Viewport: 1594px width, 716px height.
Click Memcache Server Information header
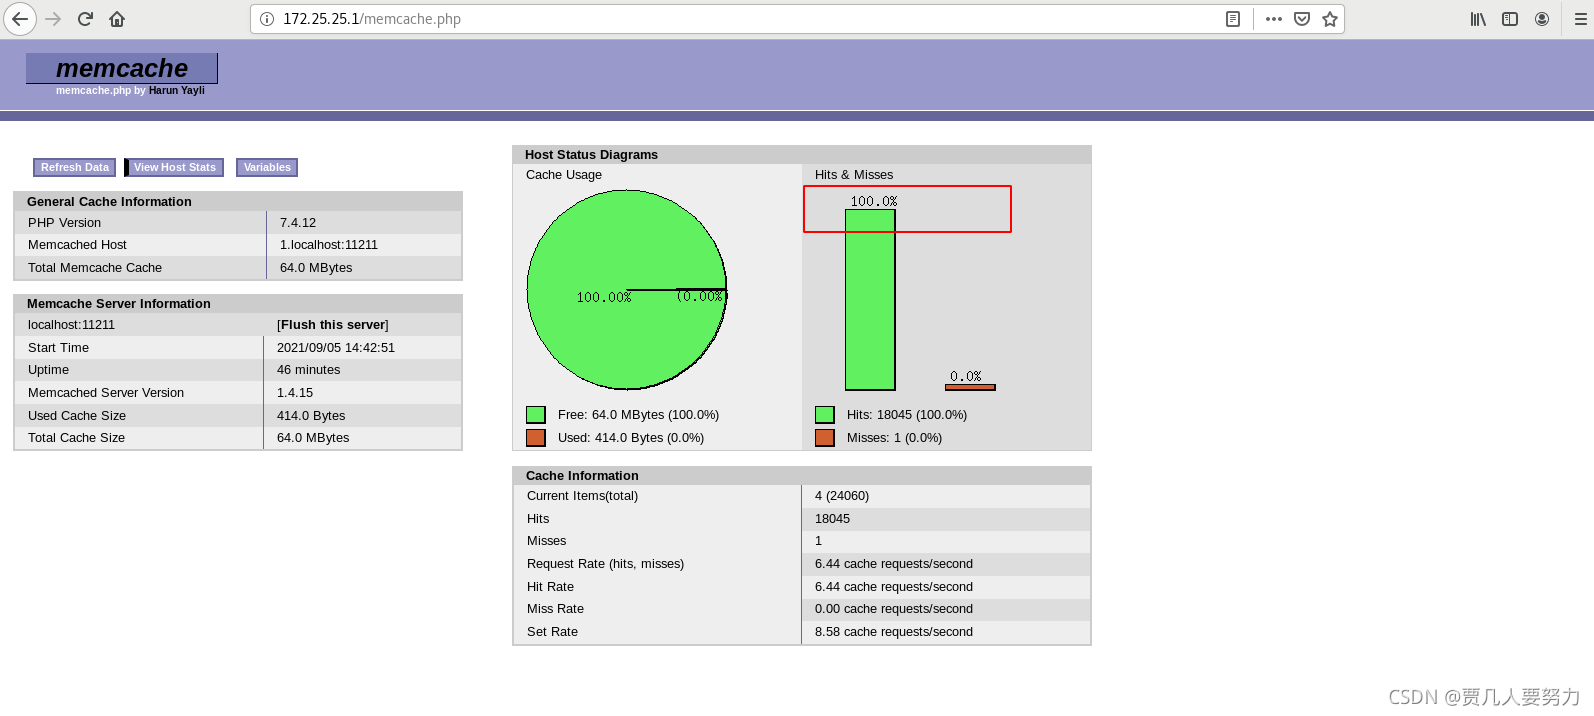tap(119, 304)
